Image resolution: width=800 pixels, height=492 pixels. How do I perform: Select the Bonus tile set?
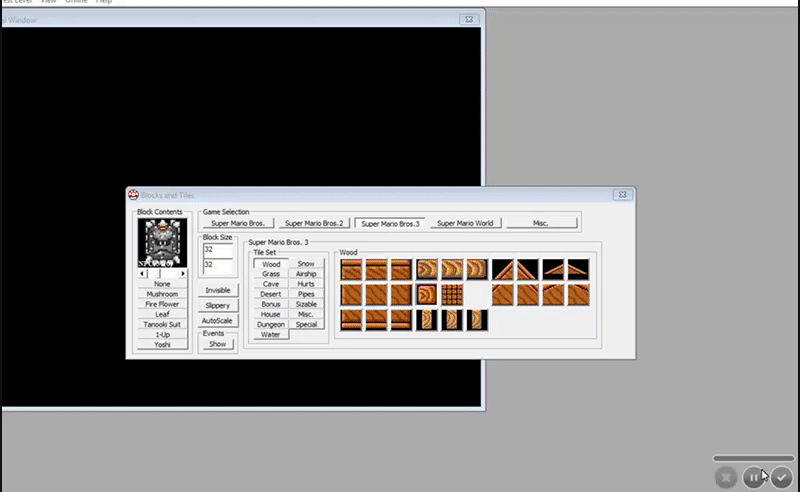click(x=271, y=304)
